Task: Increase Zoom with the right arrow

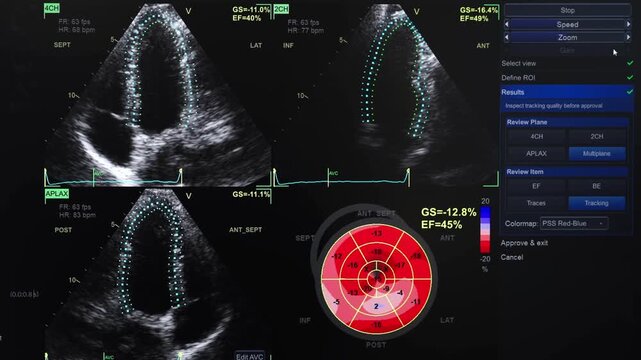Action: click(628, 38)
